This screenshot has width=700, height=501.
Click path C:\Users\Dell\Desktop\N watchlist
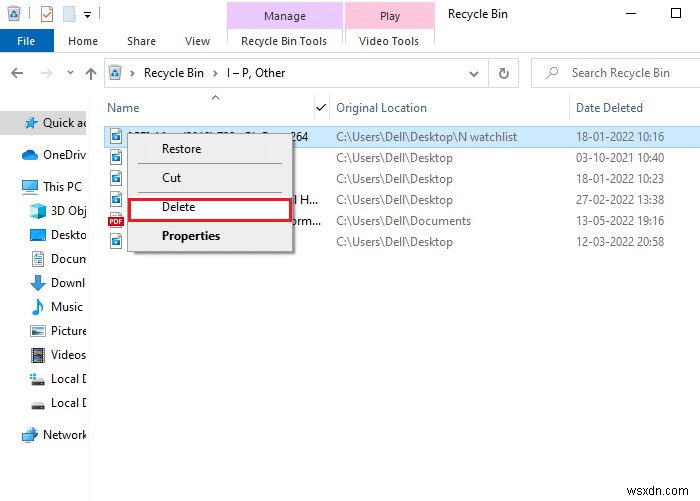click(x=426, y=137)
